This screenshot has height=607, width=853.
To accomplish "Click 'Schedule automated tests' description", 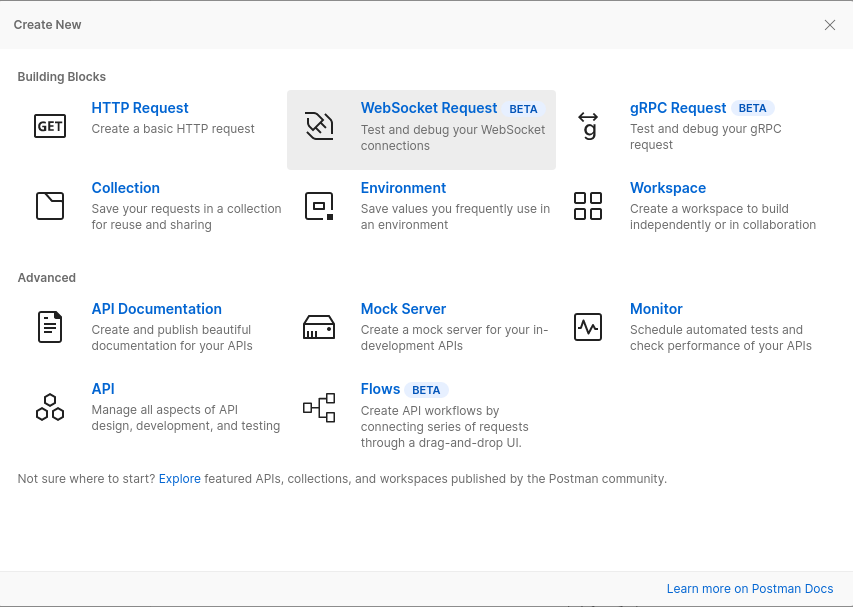I will point(721,338).
